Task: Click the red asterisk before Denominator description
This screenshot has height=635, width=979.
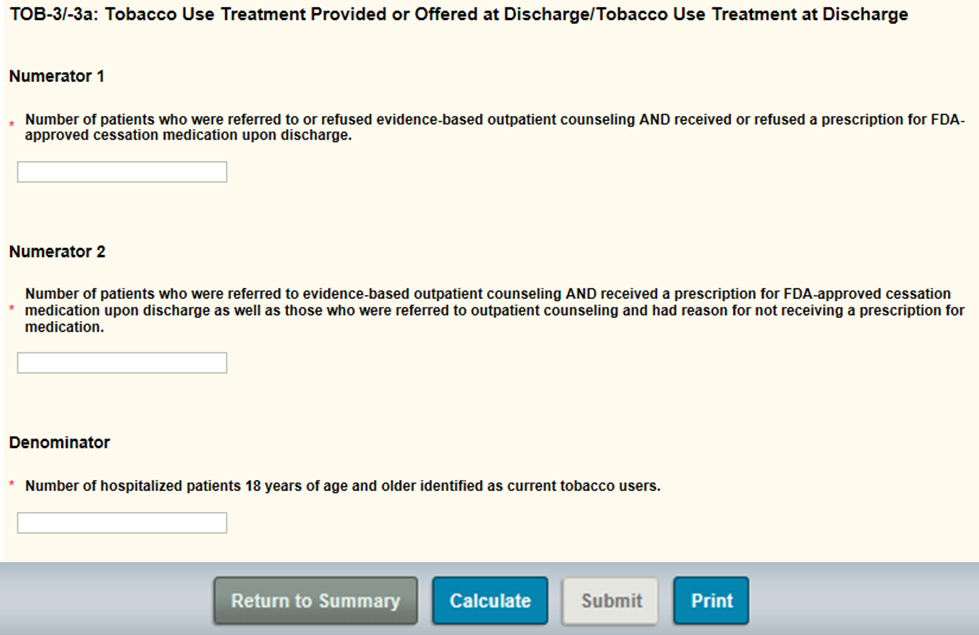Action: click(12, 485)
